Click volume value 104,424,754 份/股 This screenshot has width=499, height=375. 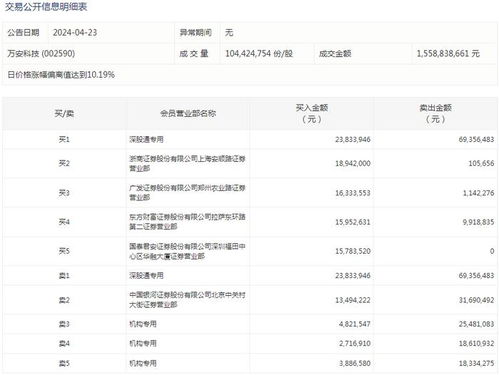259,53
